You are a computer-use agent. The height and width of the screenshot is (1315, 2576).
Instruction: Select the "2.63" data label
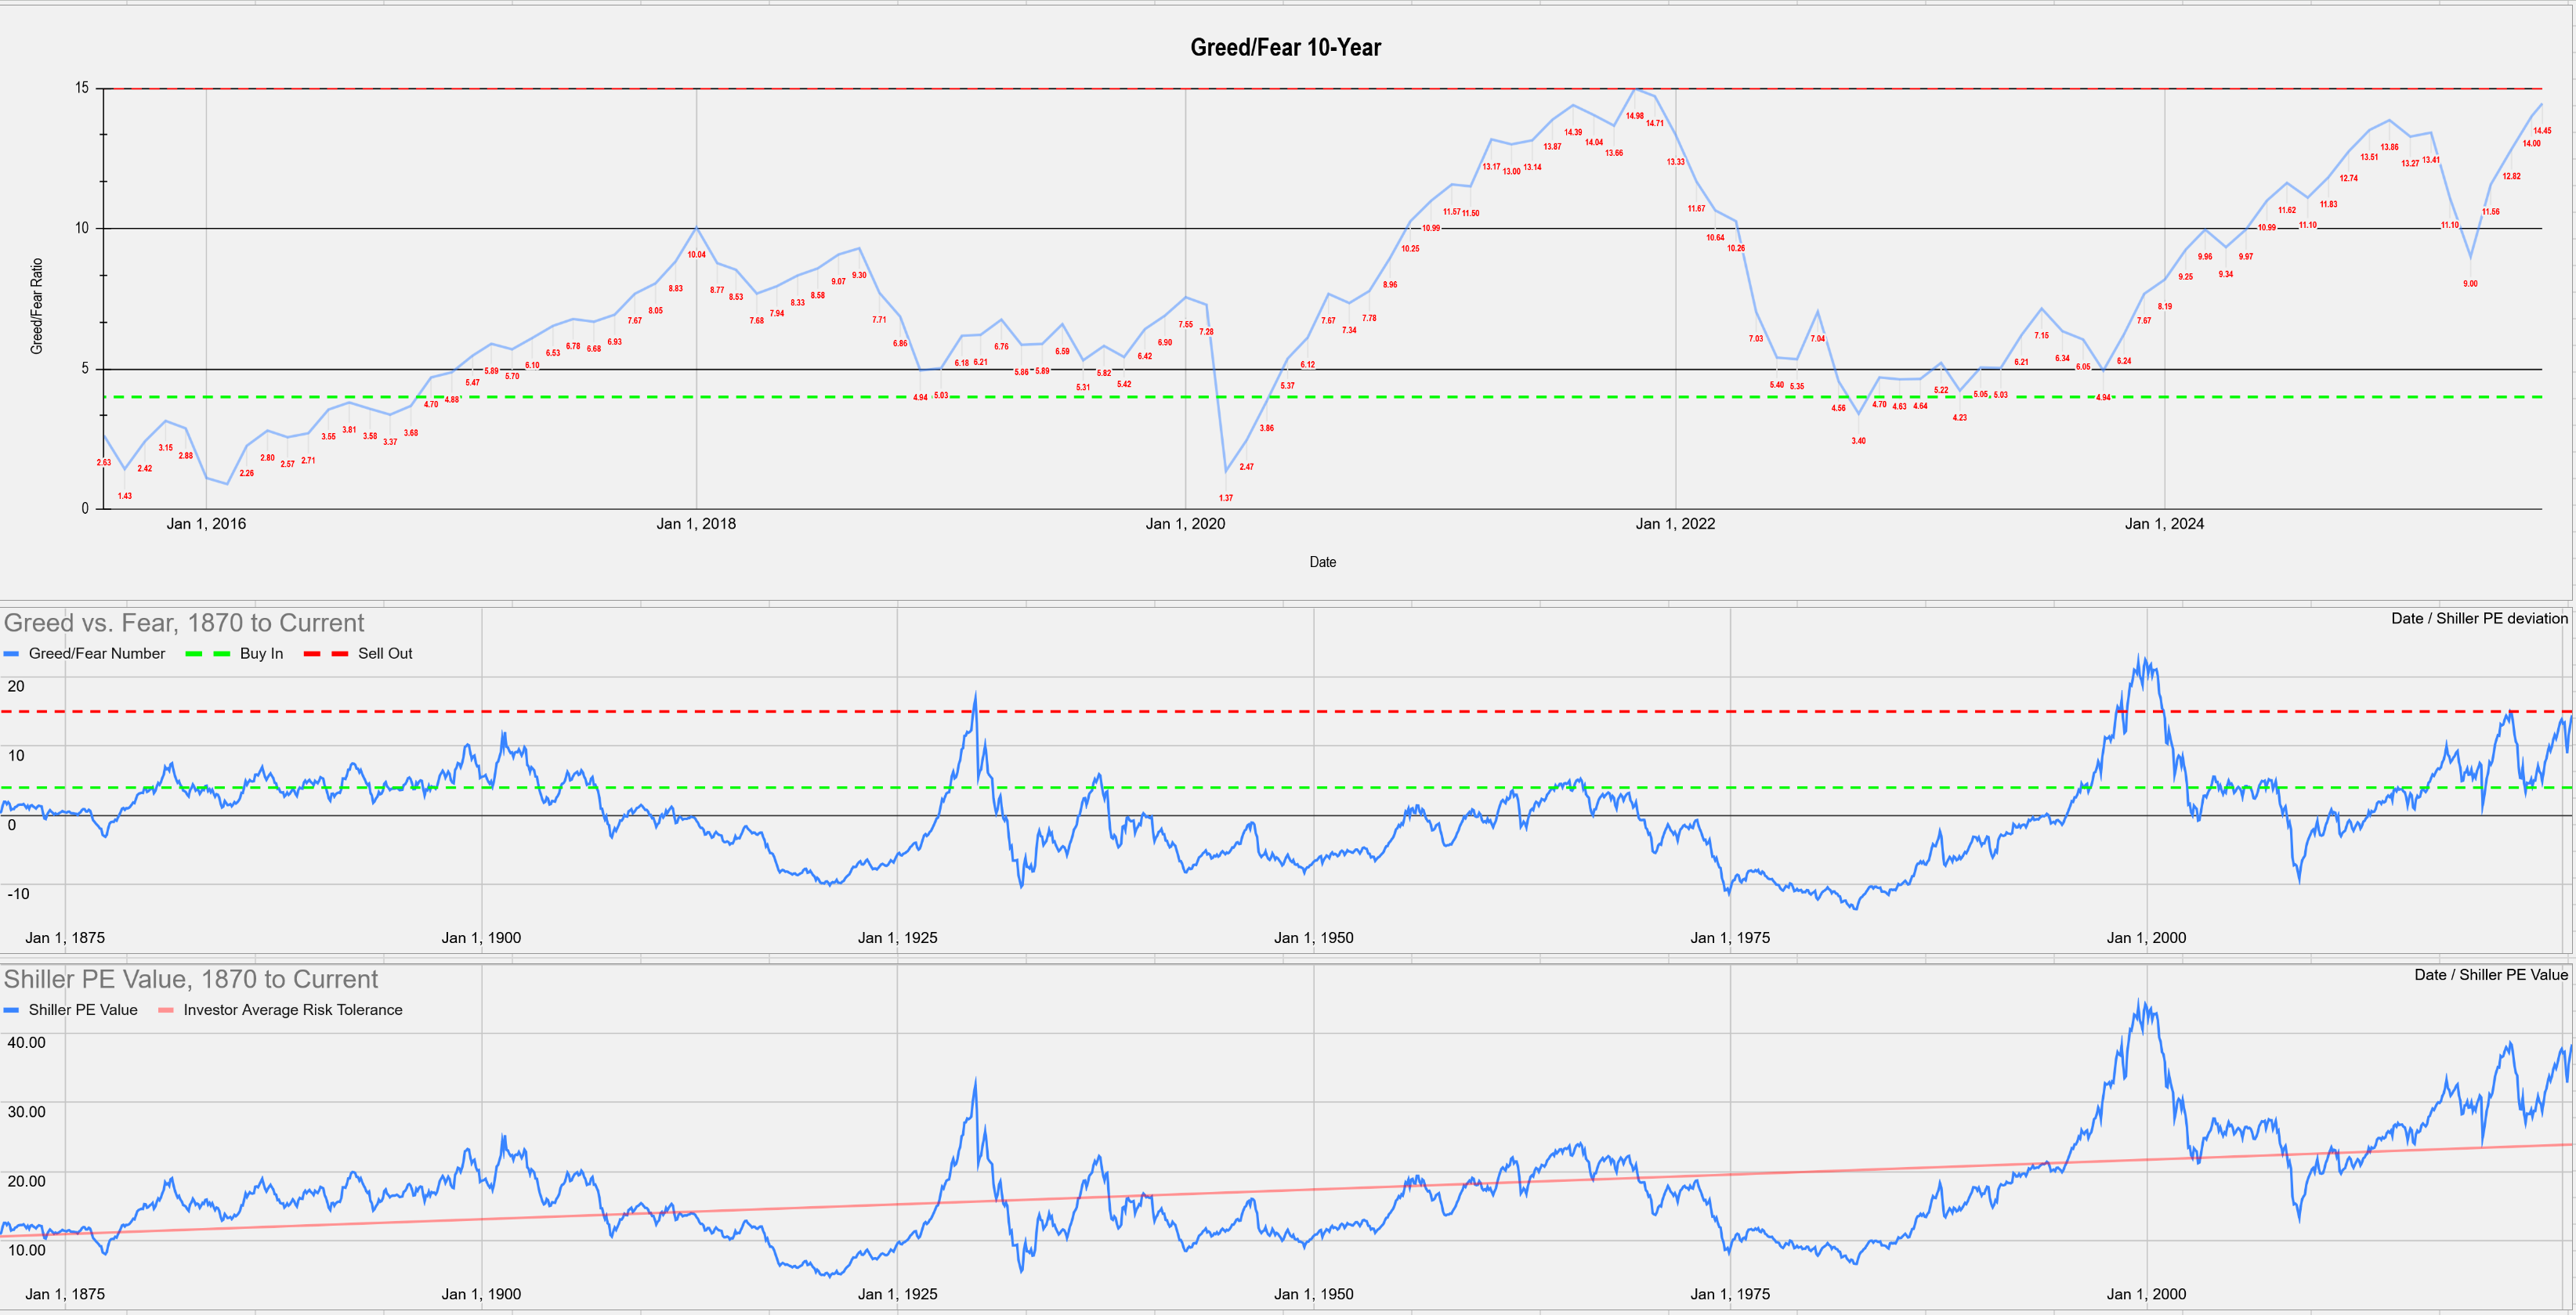coord(104,463)
